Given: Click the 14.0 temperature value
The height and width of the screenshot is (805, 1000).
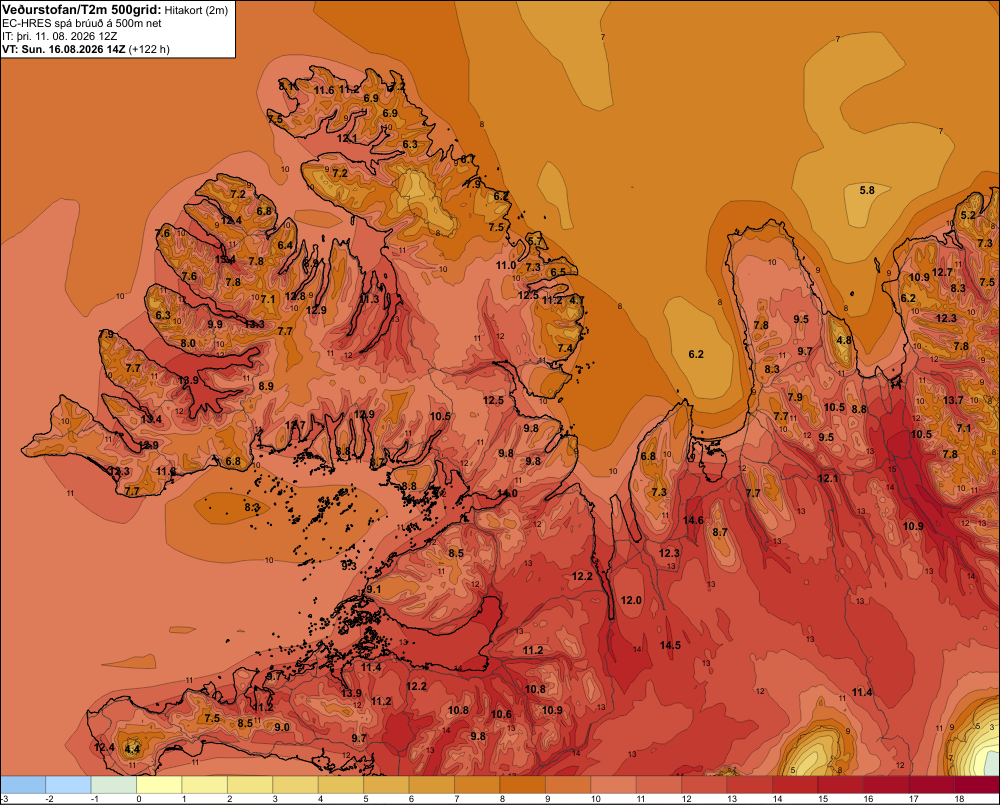Looking at the screenshot, I should 507,494.
